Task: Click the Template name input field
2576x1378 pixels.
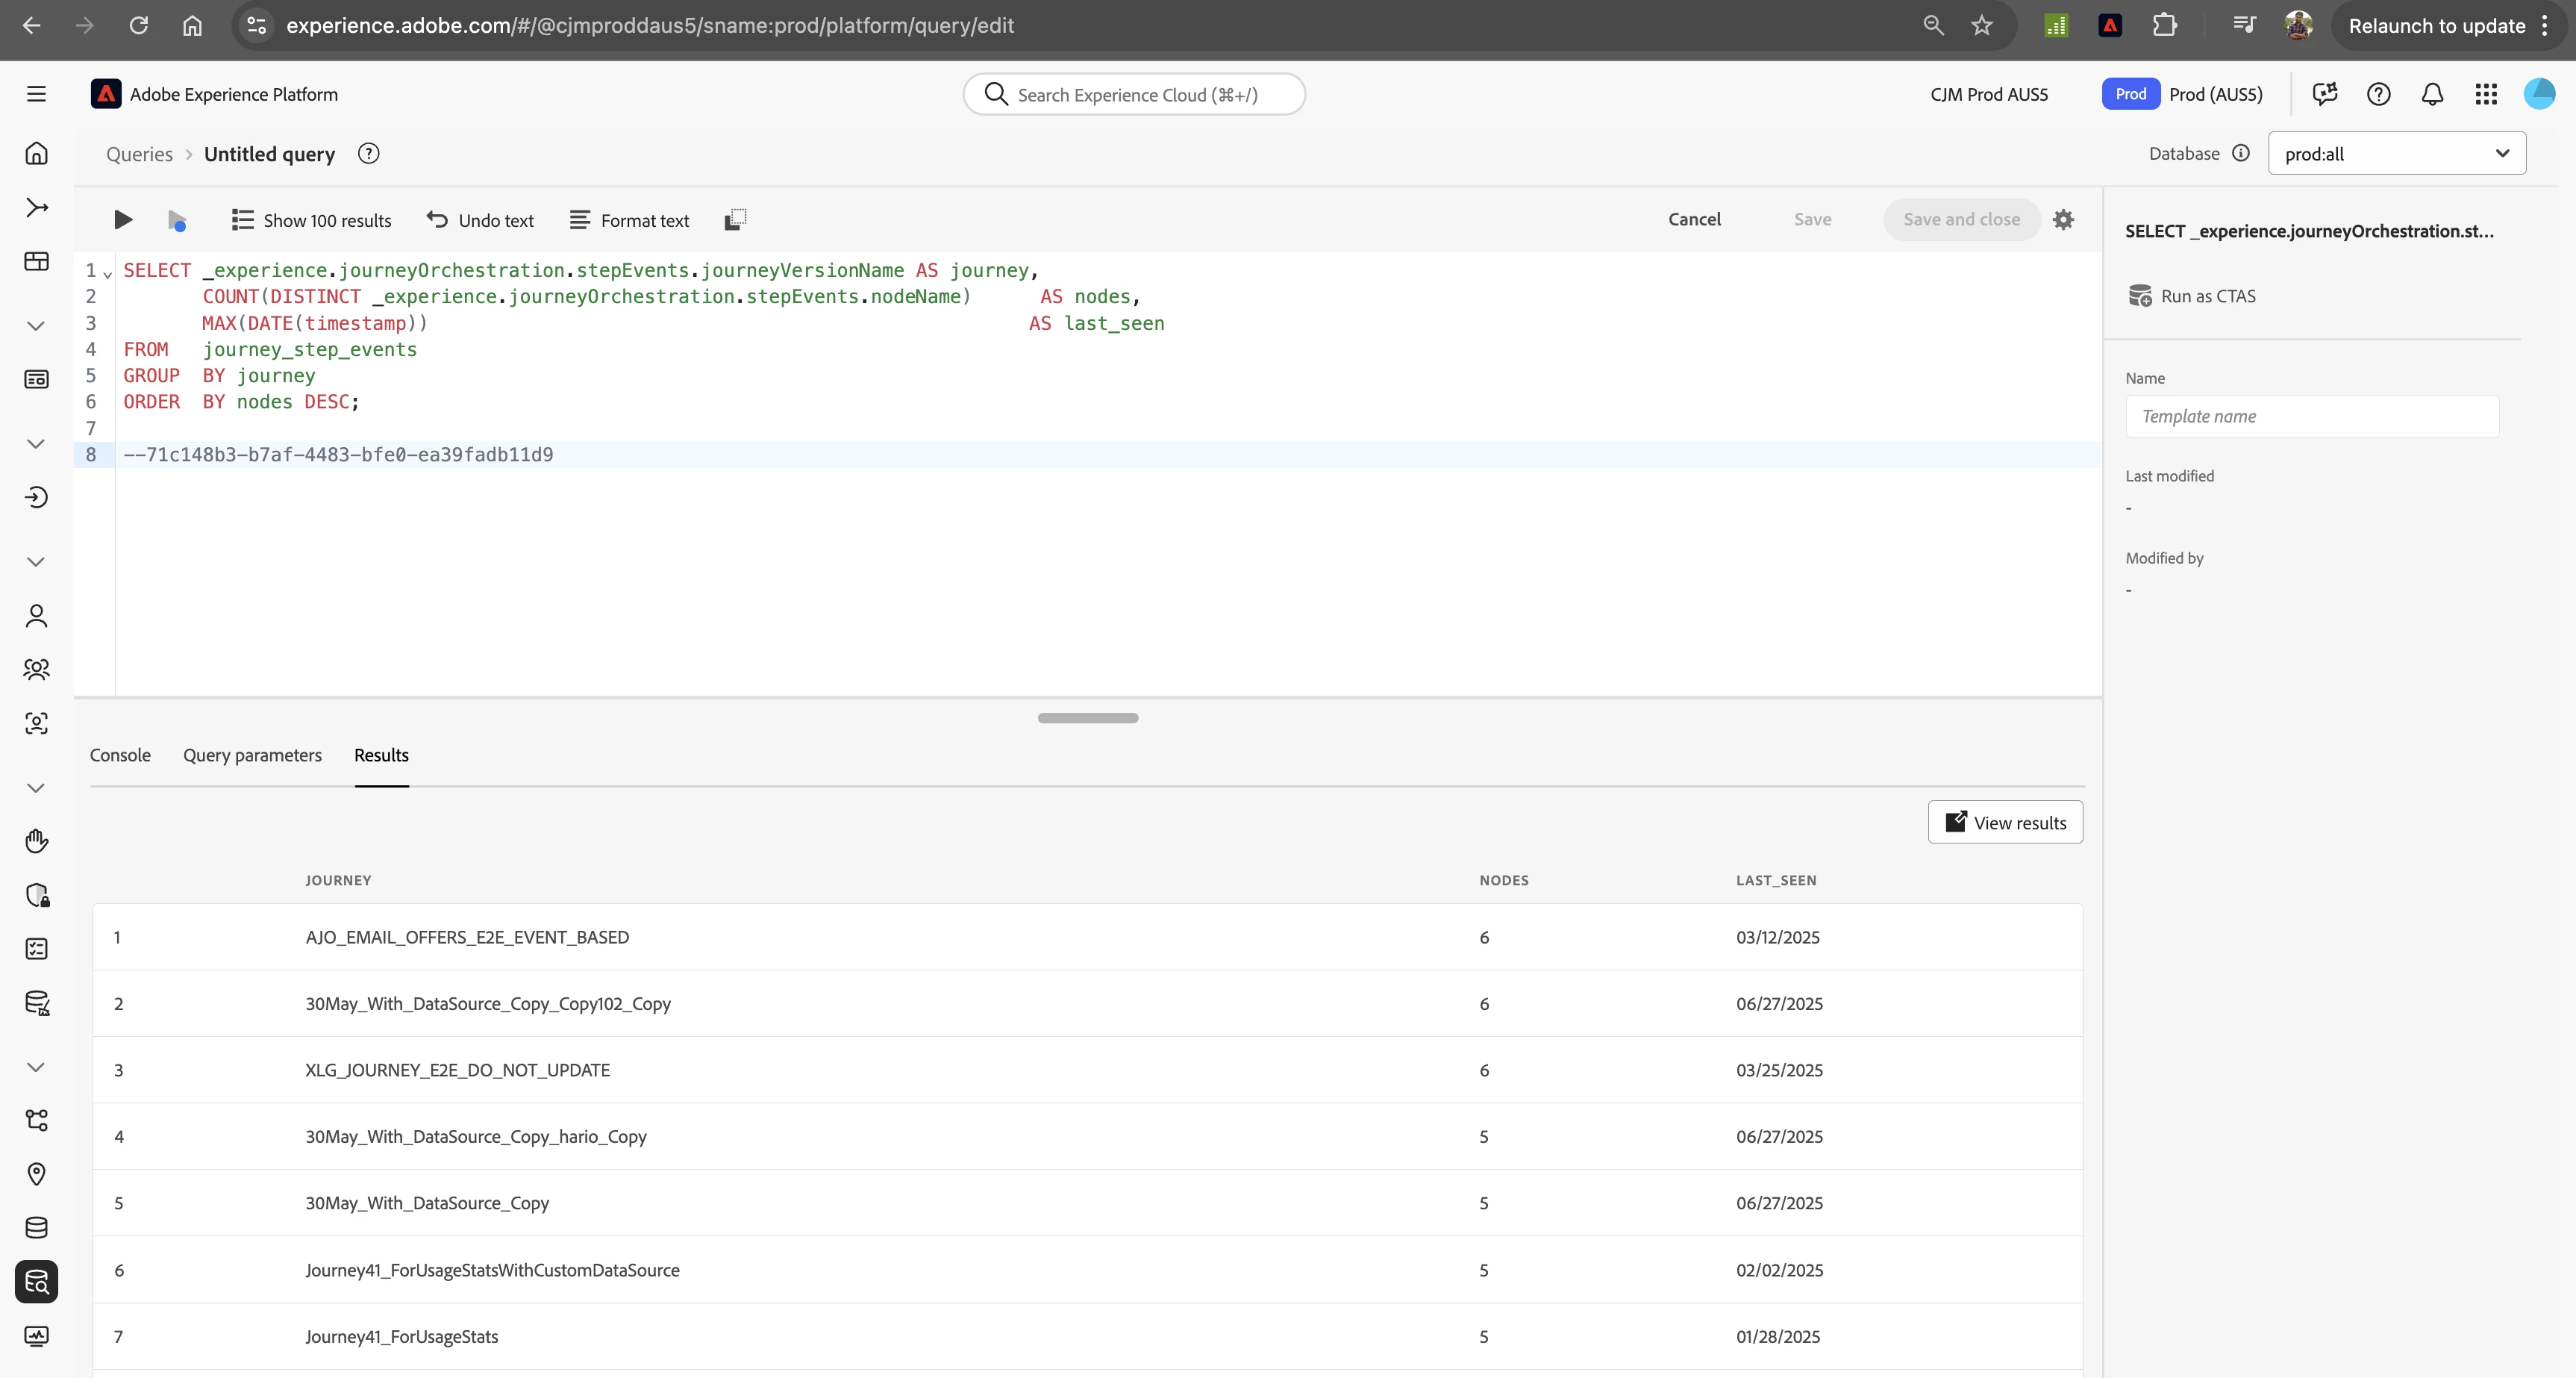Action: point(2311,416)
